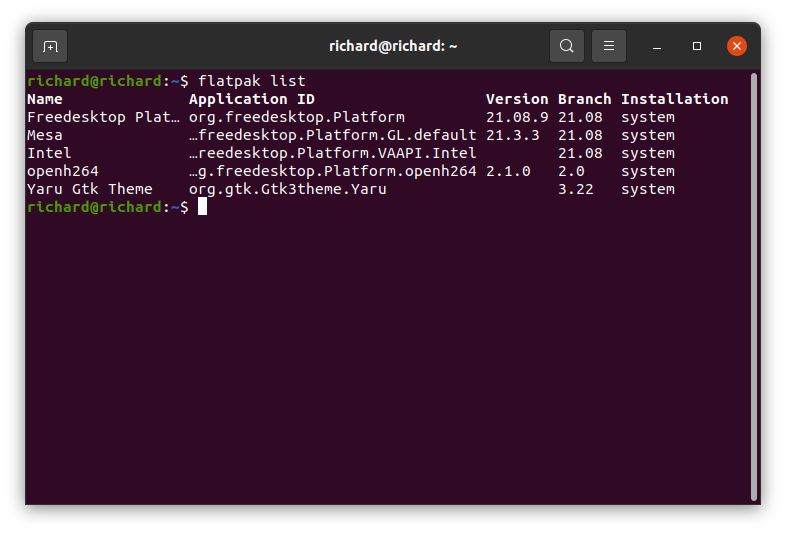Click the active prompt cursor block
Image resolution: width=786 pixels, height=533 pixels.
click(202, 207)
